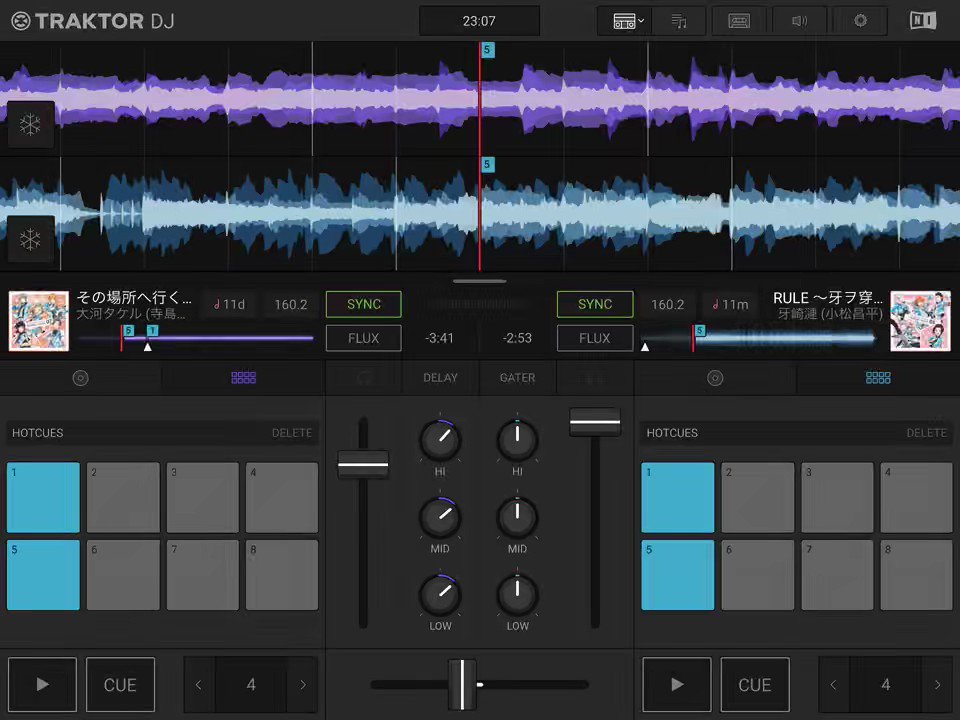960x720 pixels.
Task: Click right channel MID EQ knob
Action: coord(517,517)
